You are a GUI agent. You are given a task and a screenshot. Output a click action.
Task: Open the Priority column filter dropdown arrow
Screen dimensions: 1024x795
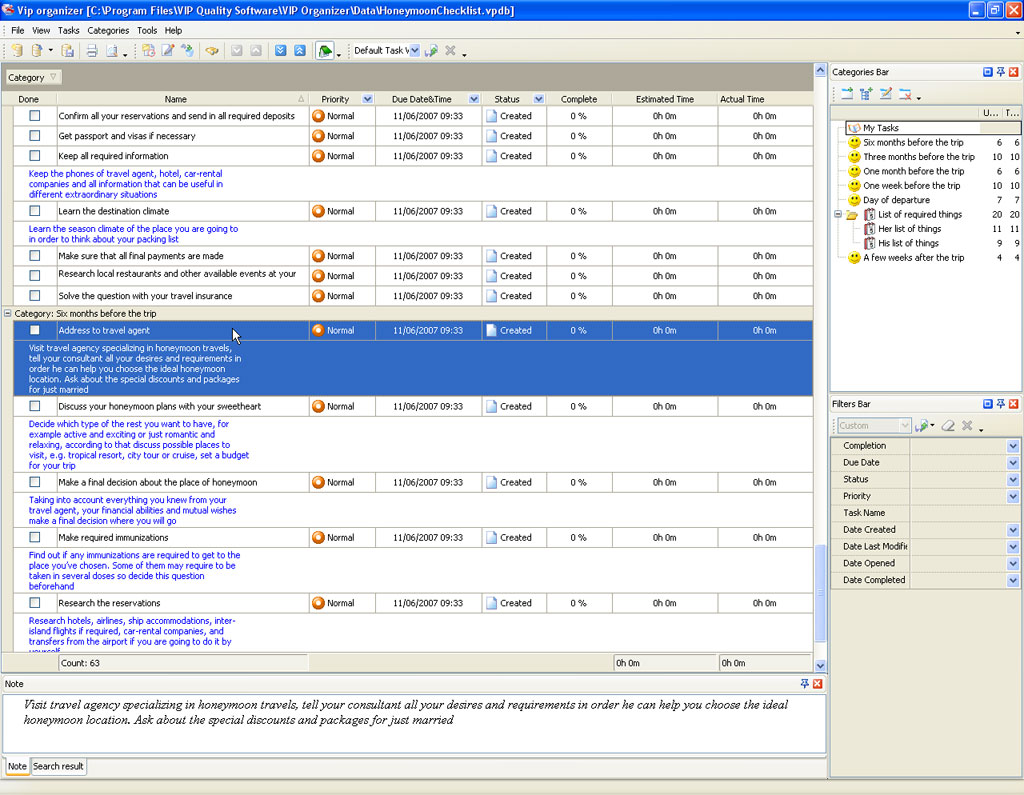point(367,99)
